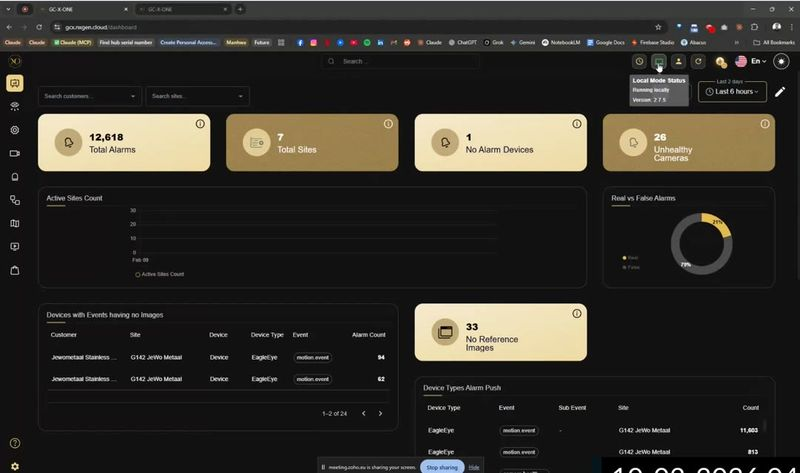Click the count 11,603 in Alarm Push table
This screenshot has height=473, width=800.
click(748, 430)
